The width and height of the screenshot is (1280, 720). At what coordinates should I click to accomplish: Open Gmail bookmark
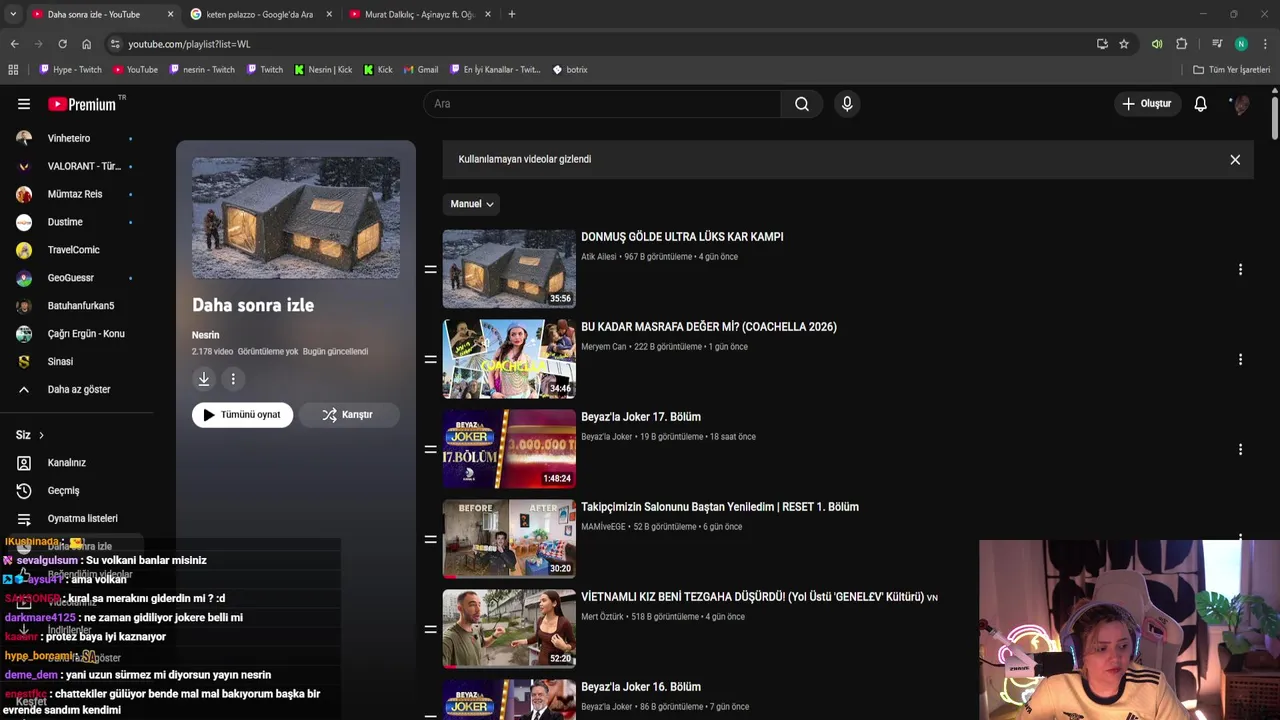click(x=421, y=70)
